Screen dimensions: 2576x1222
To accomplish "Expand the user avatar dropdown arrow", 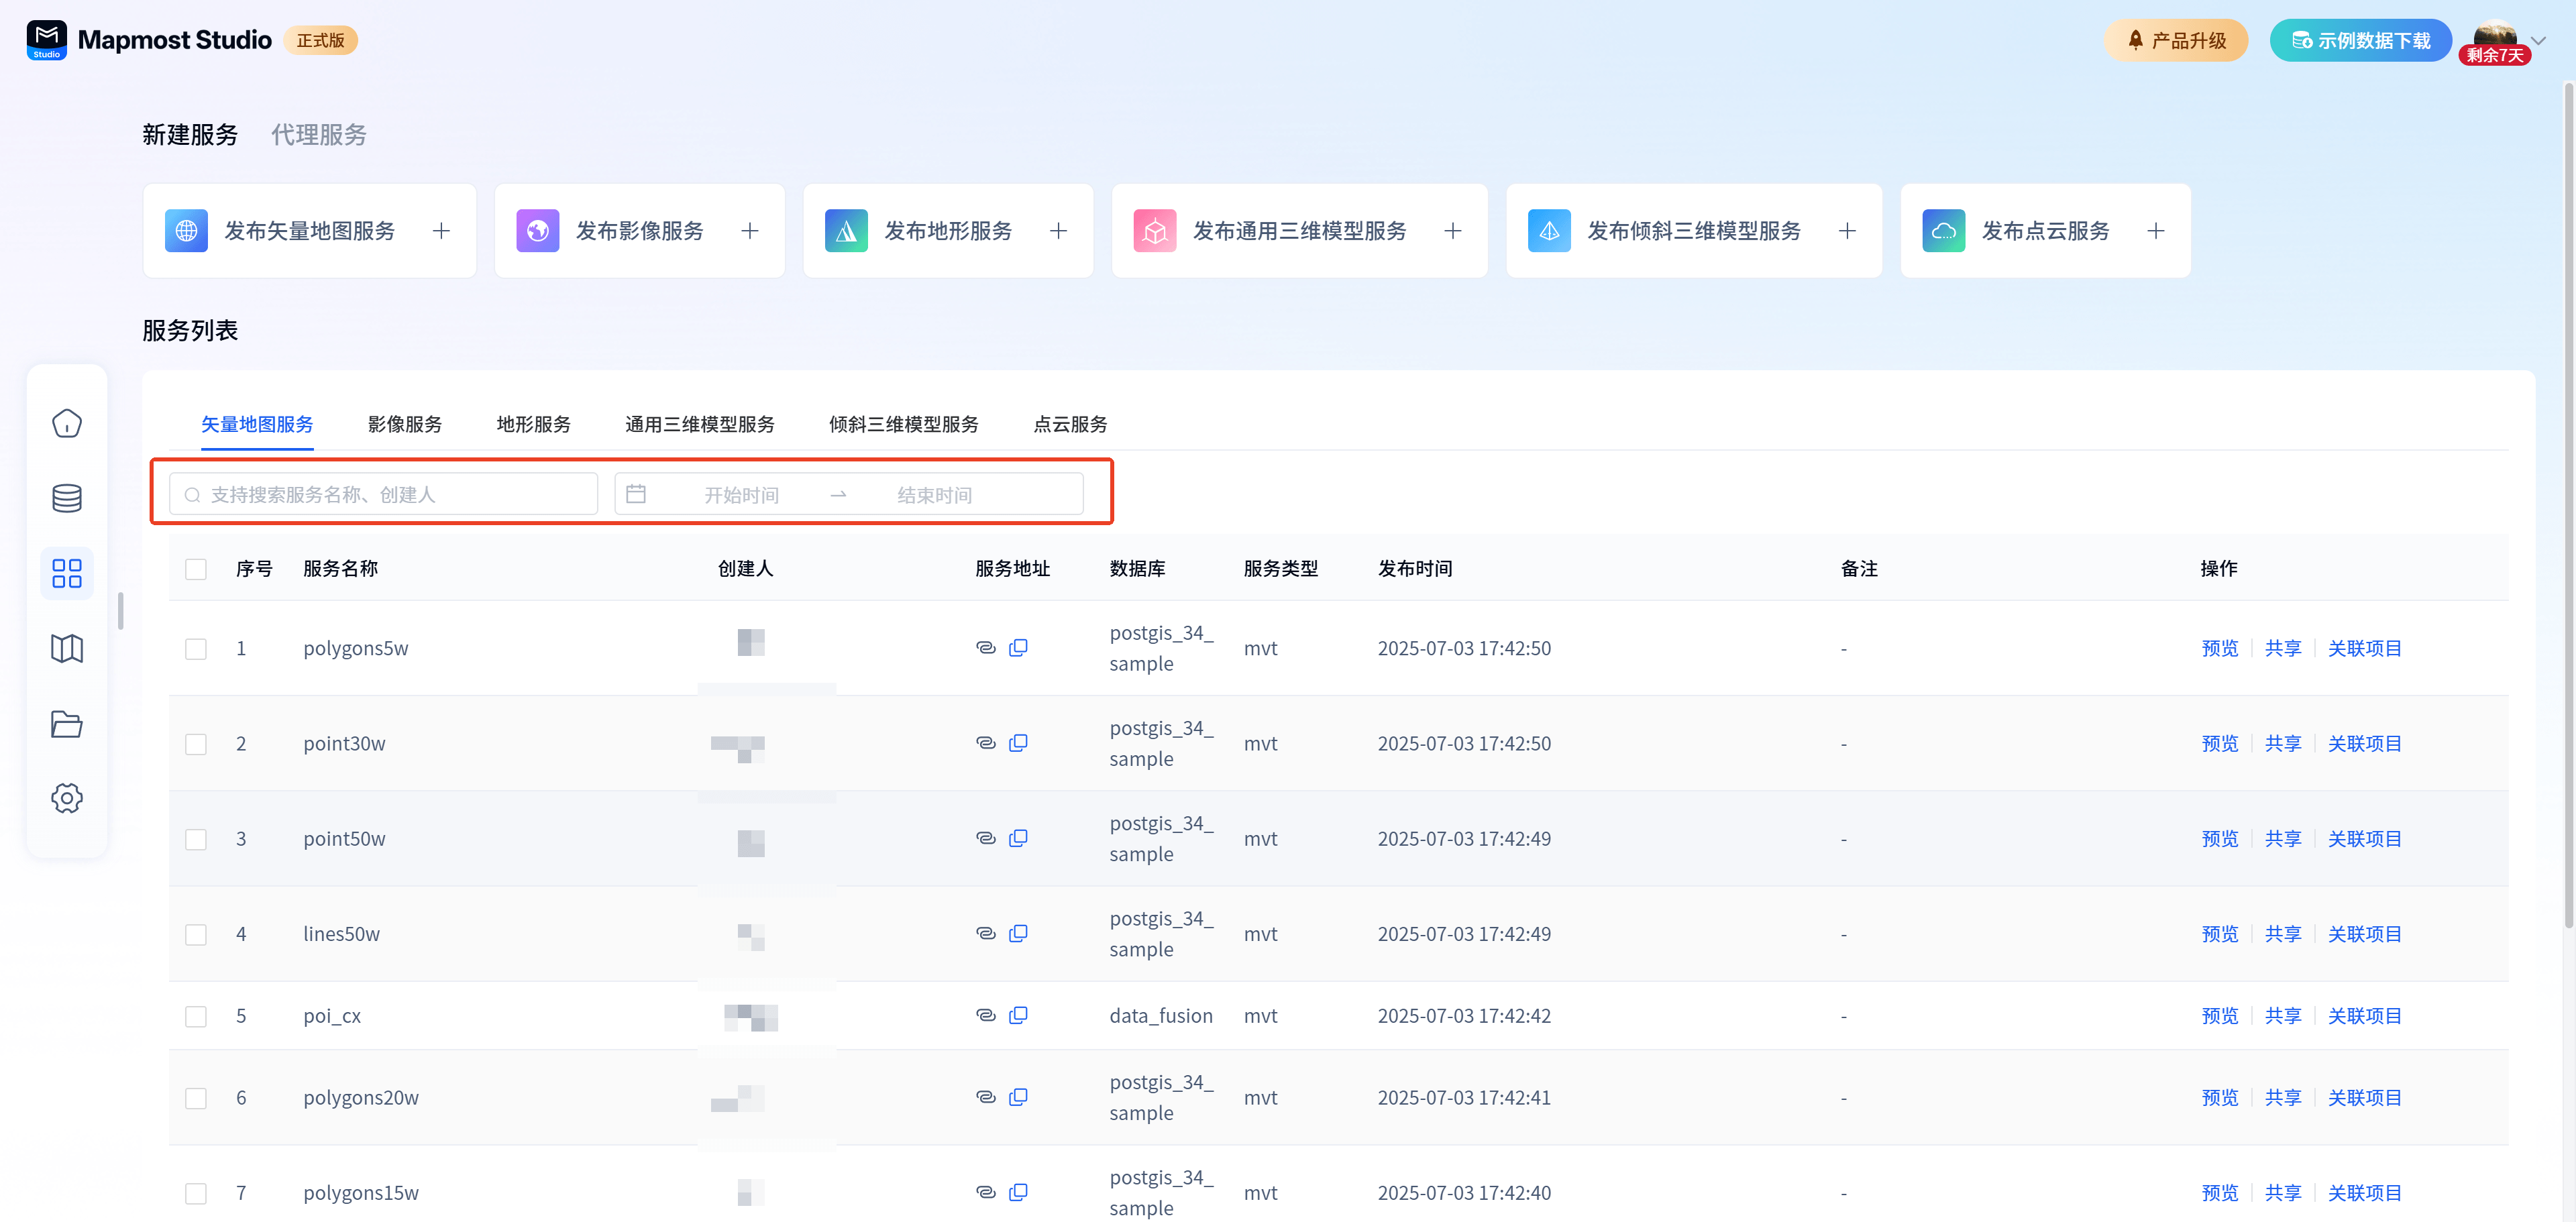I will [x=2537, y=40].
